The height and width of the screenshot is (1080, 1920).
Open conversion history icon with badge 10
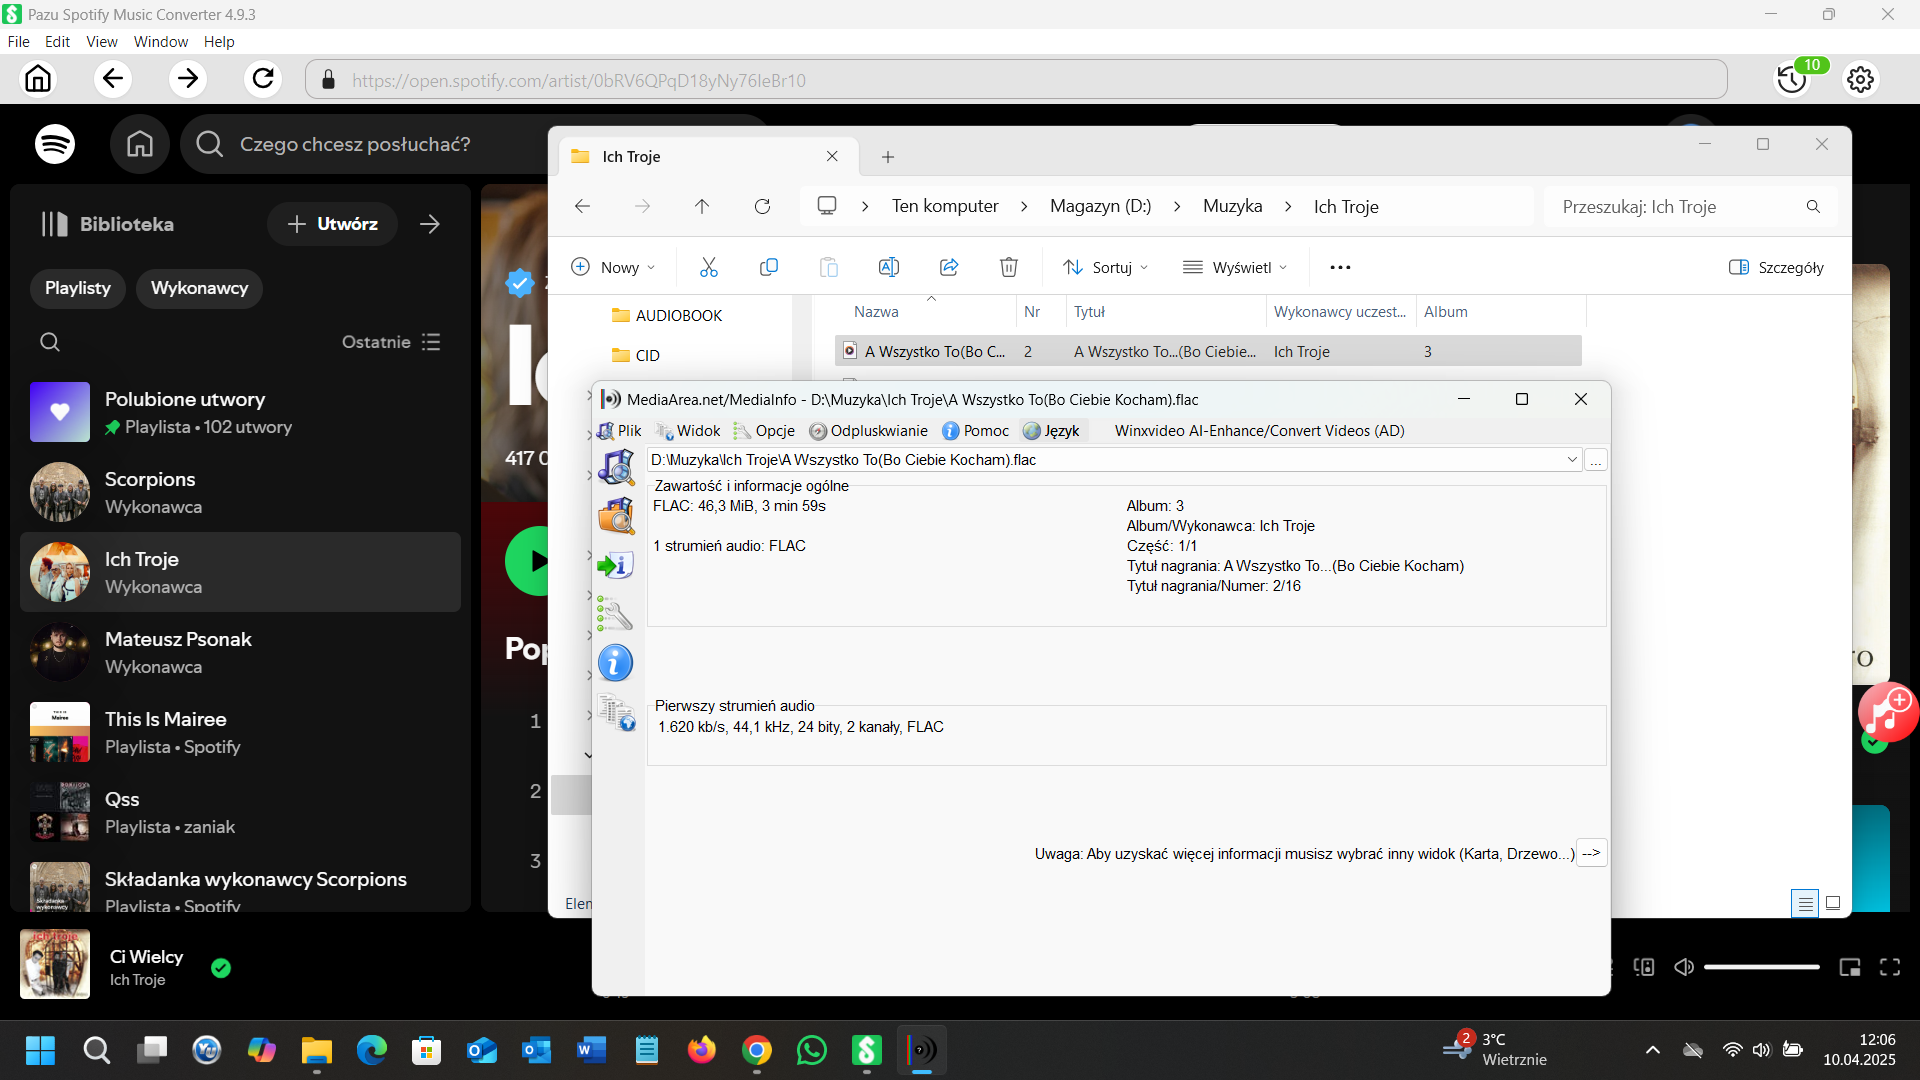pyautogui.click(x=1792, y=79)
